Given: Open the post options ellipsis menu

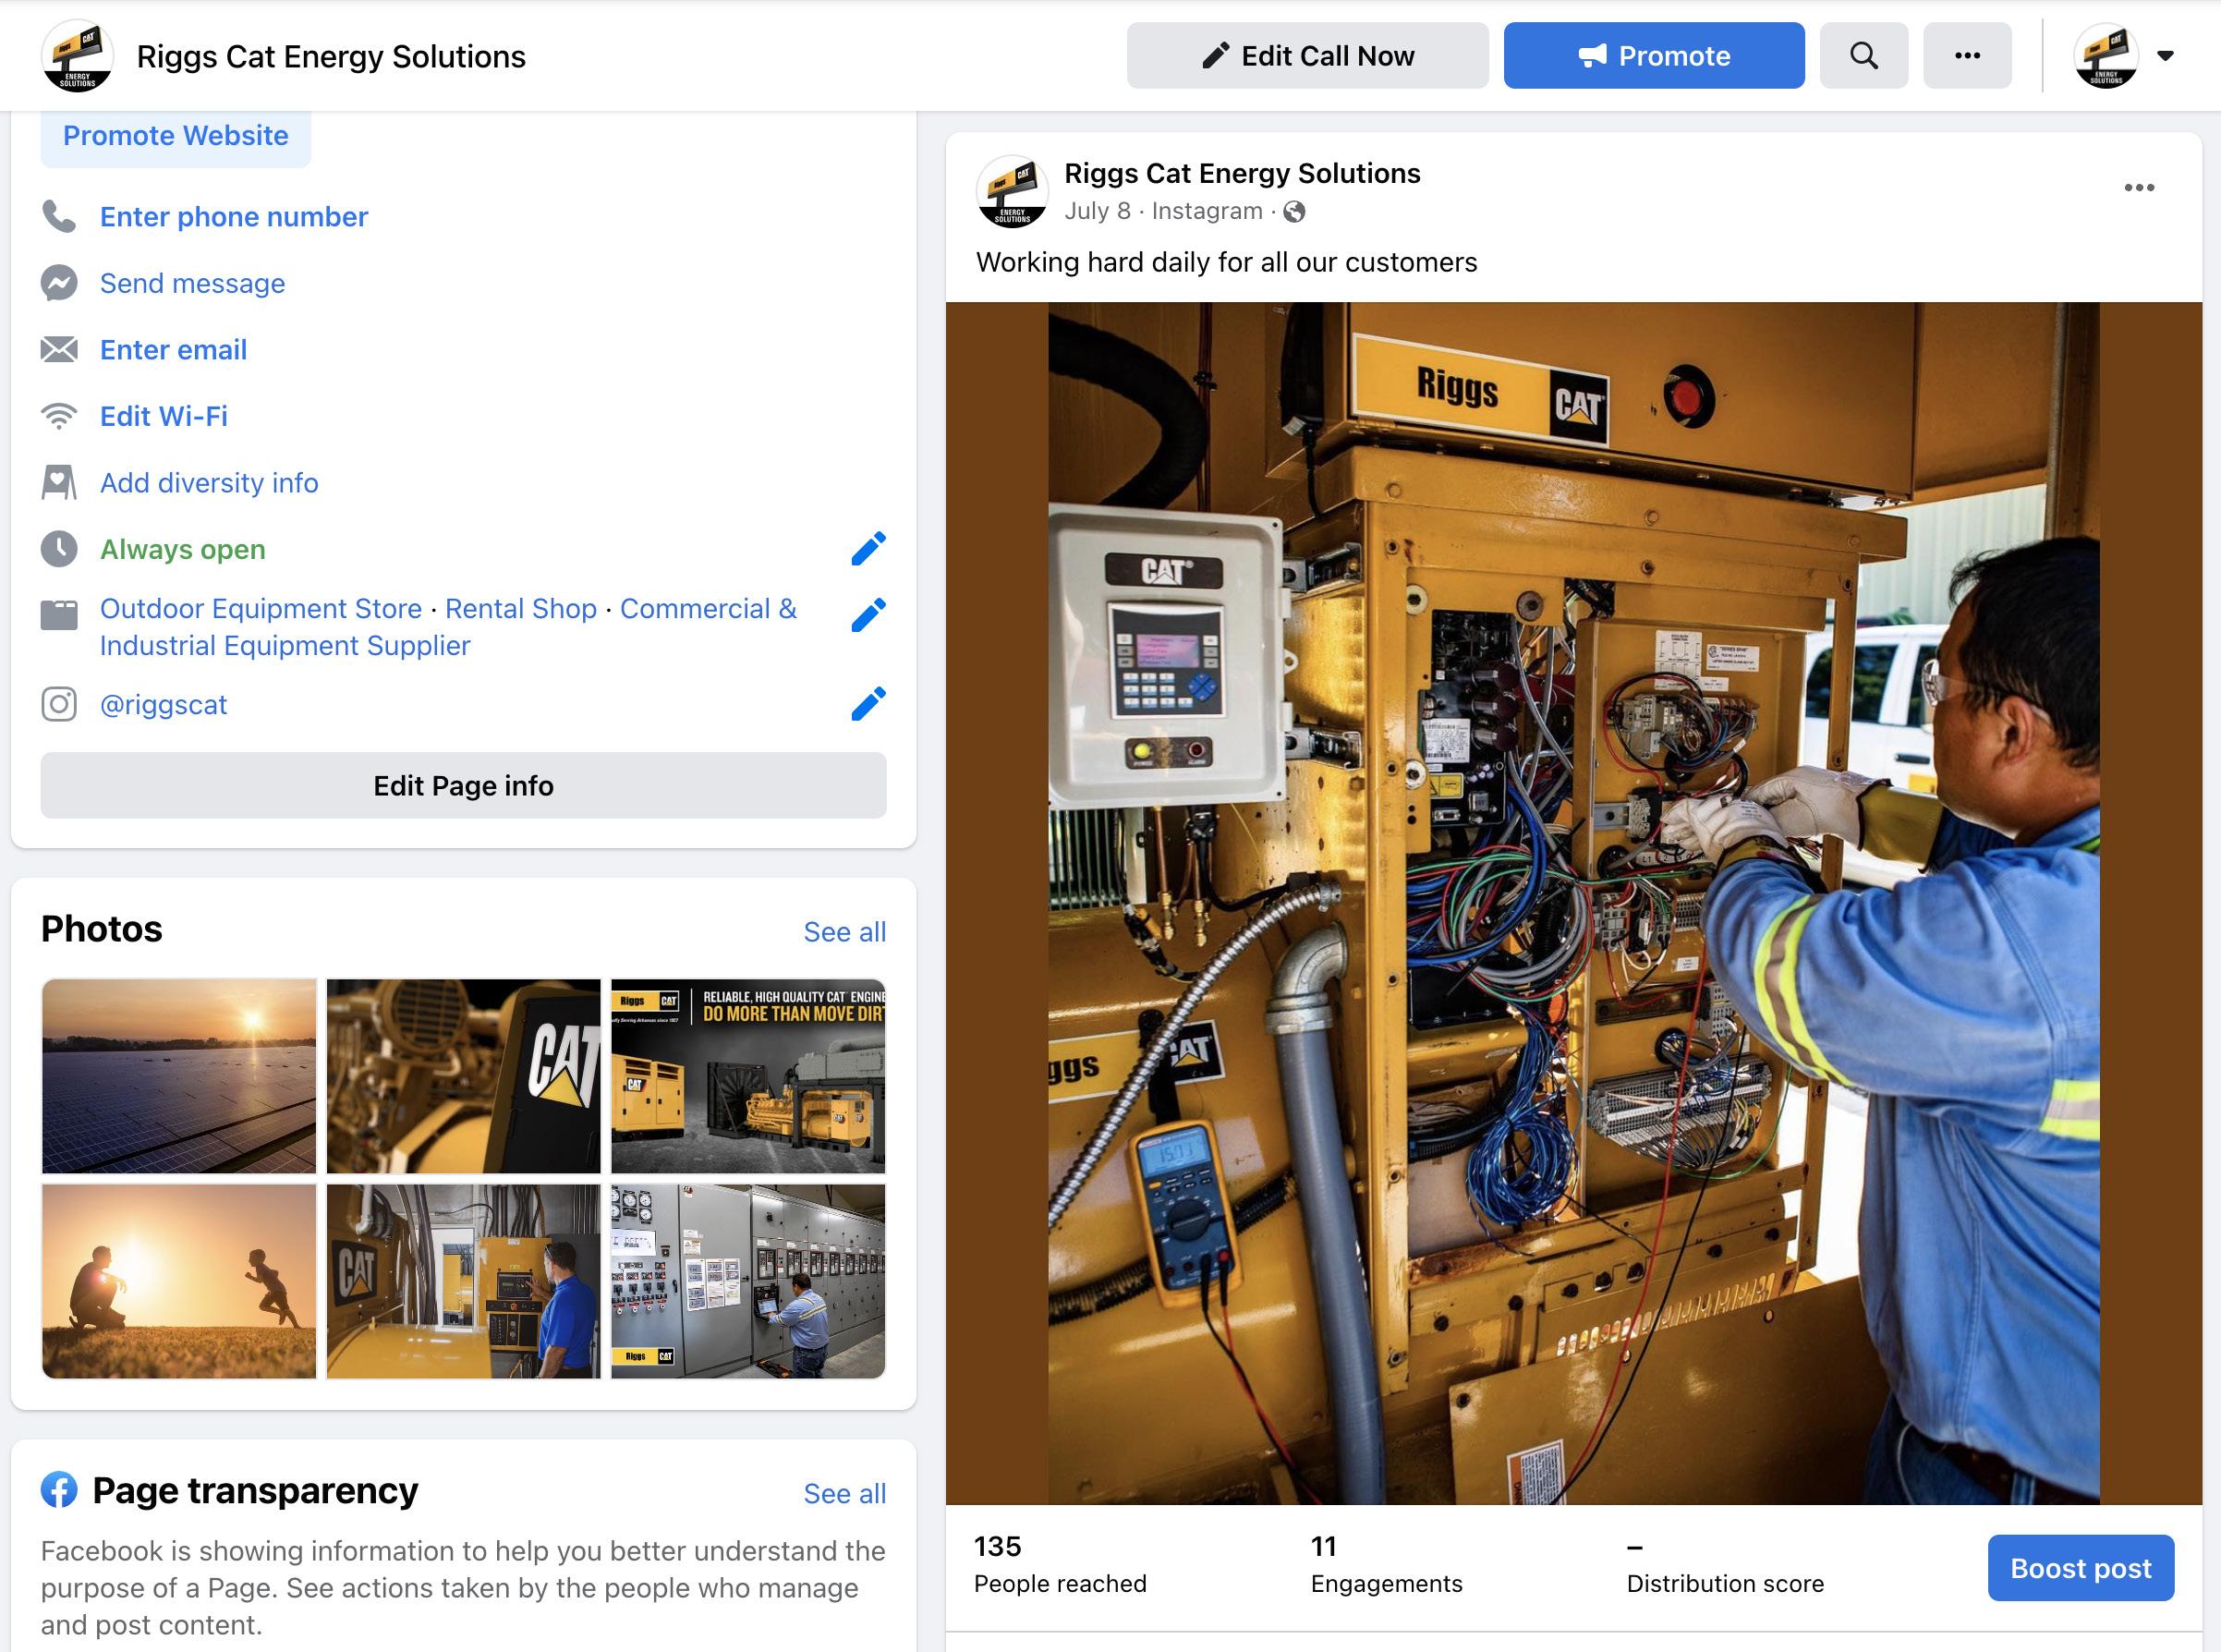Looking at the screenshot, I should pyautogui.click(x=2139, y=188).
